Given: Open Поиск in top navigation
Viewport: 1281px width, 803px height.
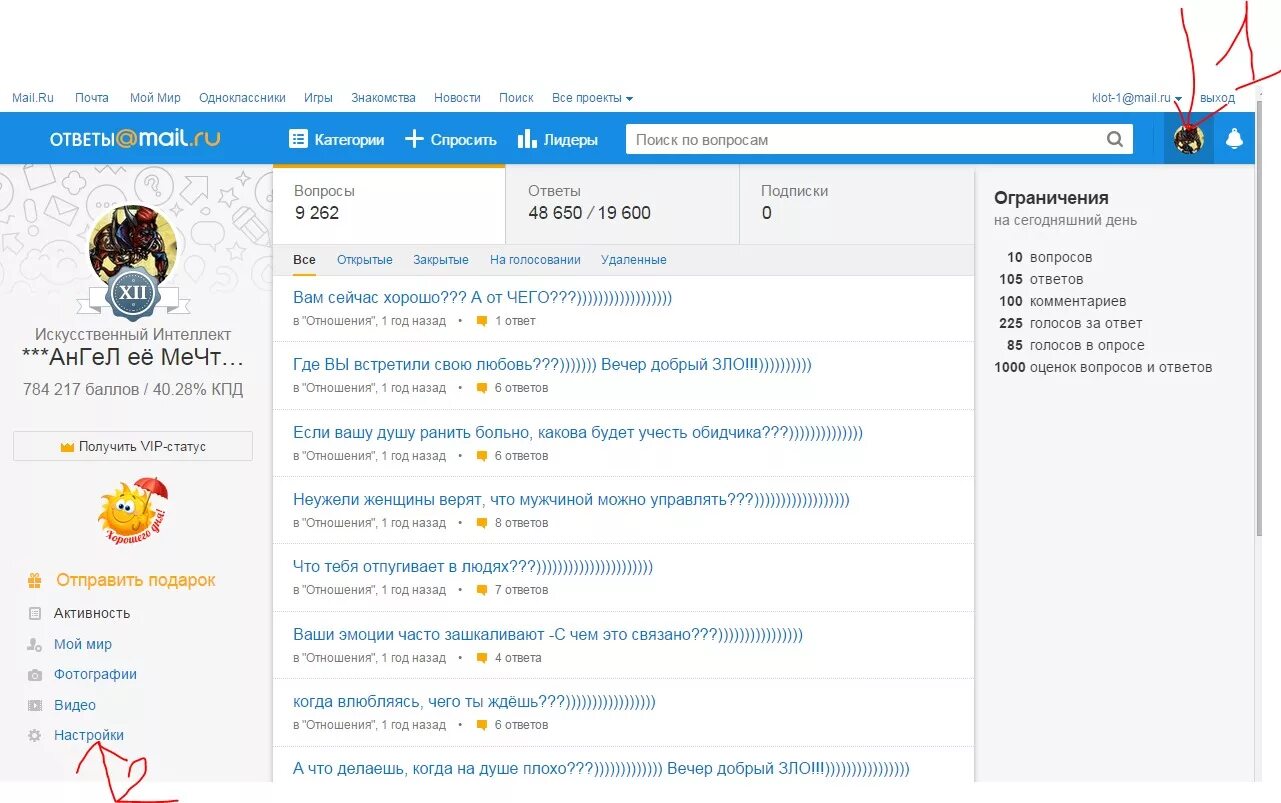Looking at the screenshot, I should [516, 98].
